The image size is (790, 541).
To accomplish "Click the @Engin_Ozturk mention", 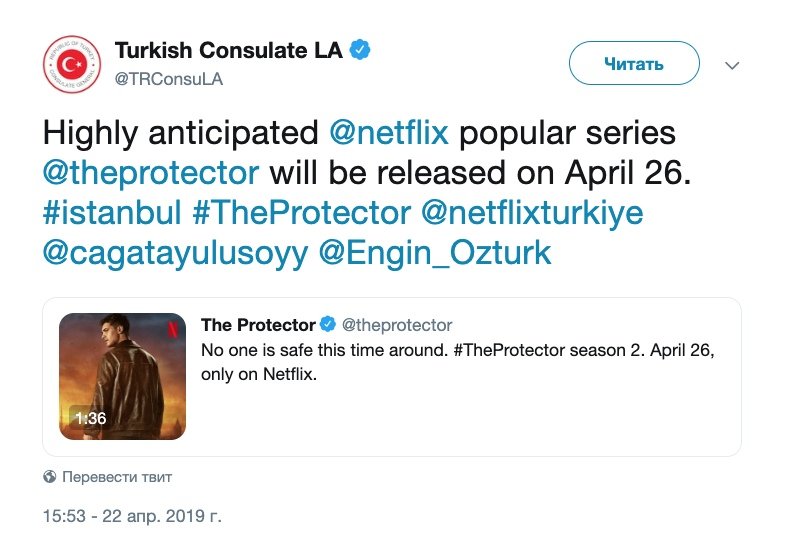I will click(x=434, y=251).
